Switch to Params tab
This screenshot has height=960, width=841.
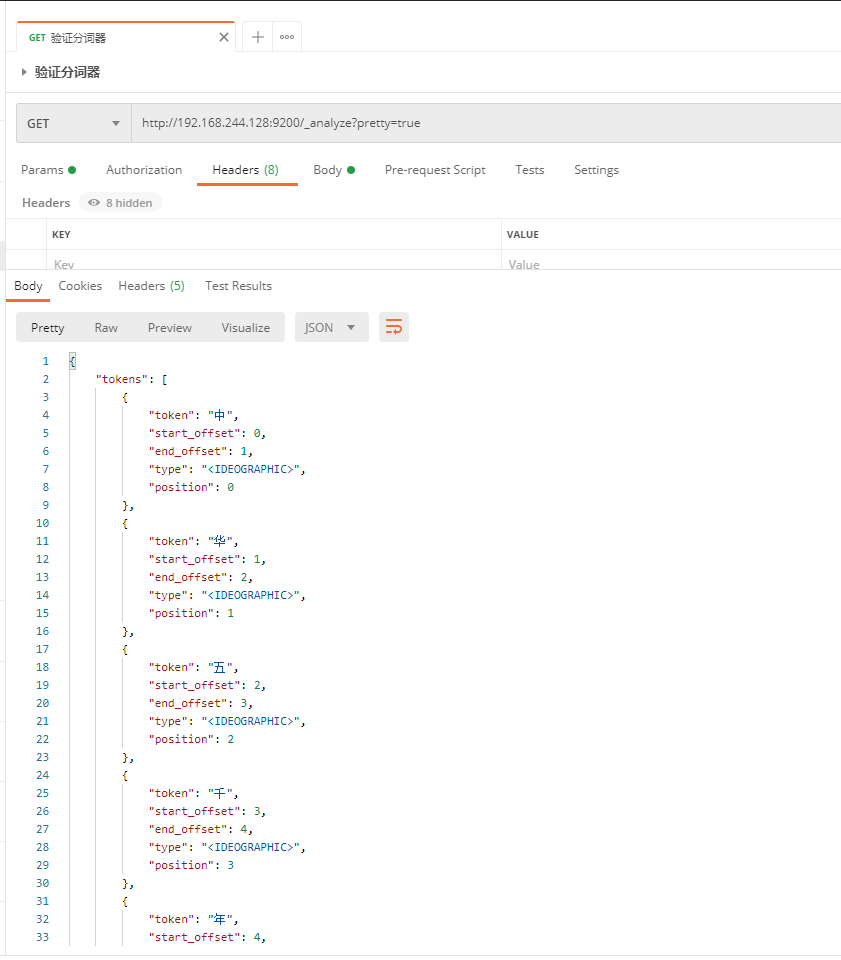[x=48, y=170]
